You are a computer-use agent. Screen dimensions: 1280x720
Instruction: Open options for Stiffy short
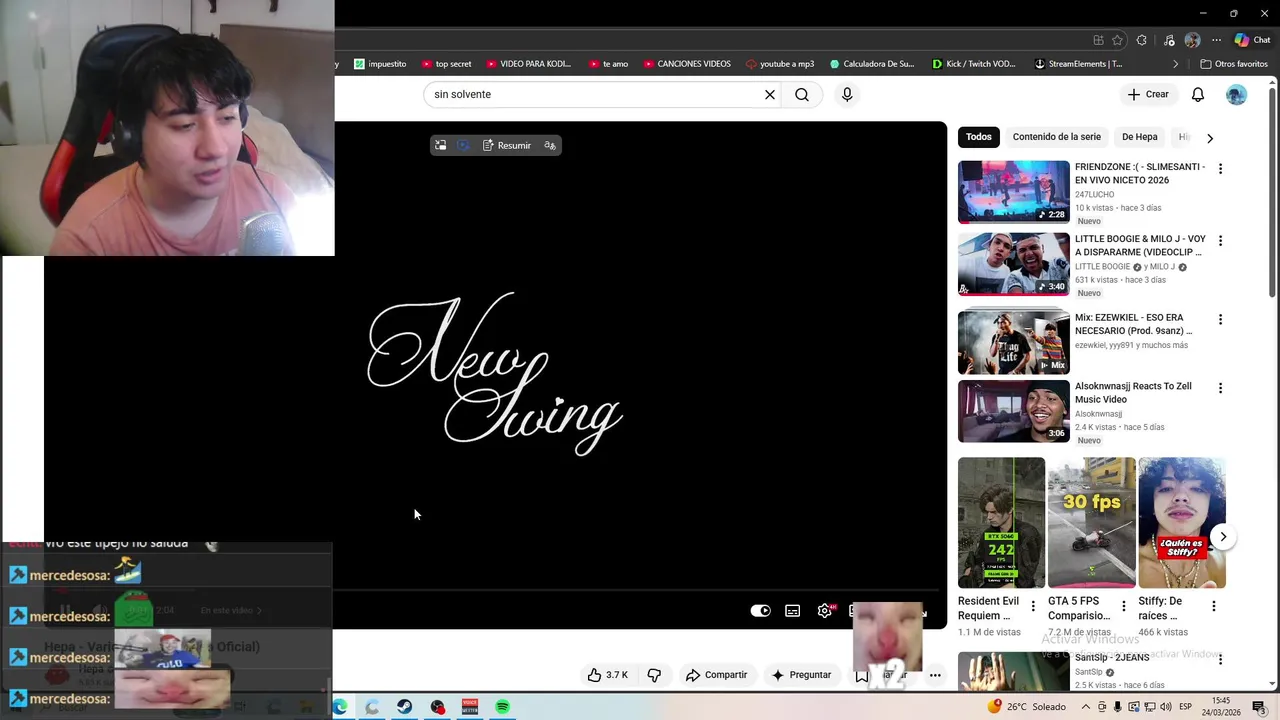click(x=1213, y=606)
